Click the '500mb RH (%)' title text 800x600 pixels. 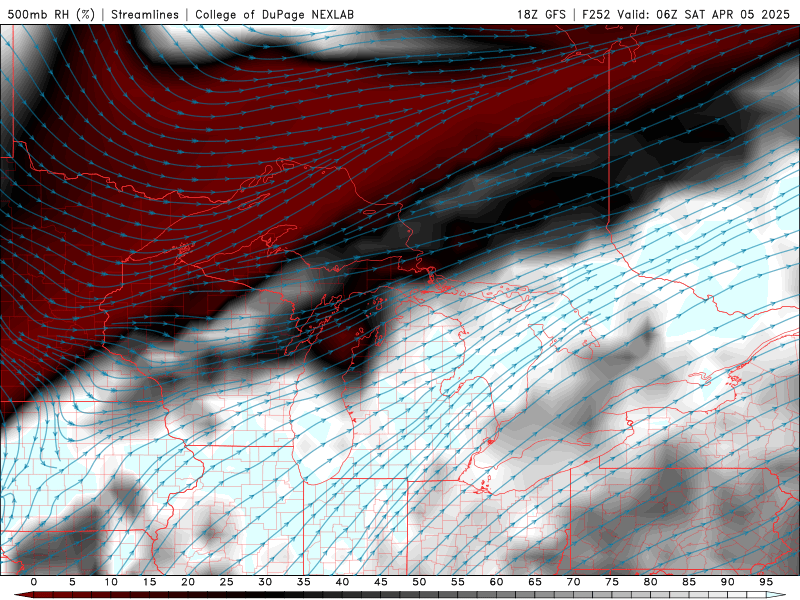tap(51, 14)
